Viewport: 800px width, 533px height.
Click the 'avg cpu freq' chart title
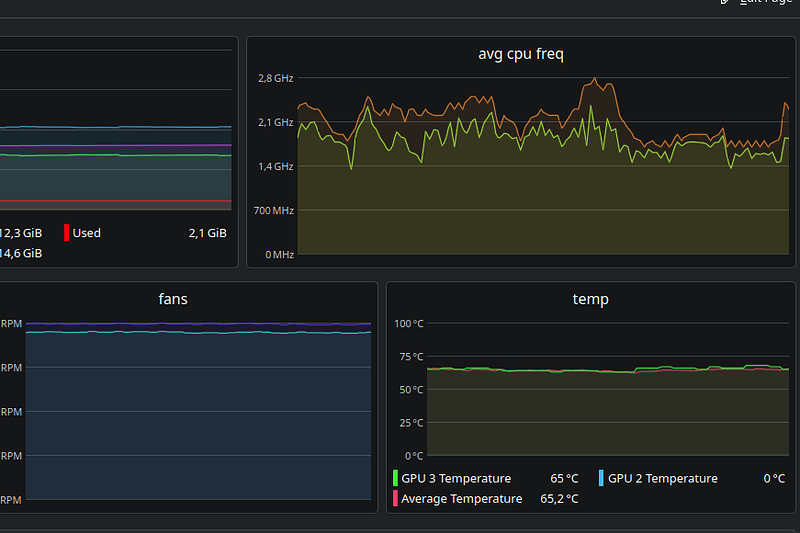click(x=520, y=54)
